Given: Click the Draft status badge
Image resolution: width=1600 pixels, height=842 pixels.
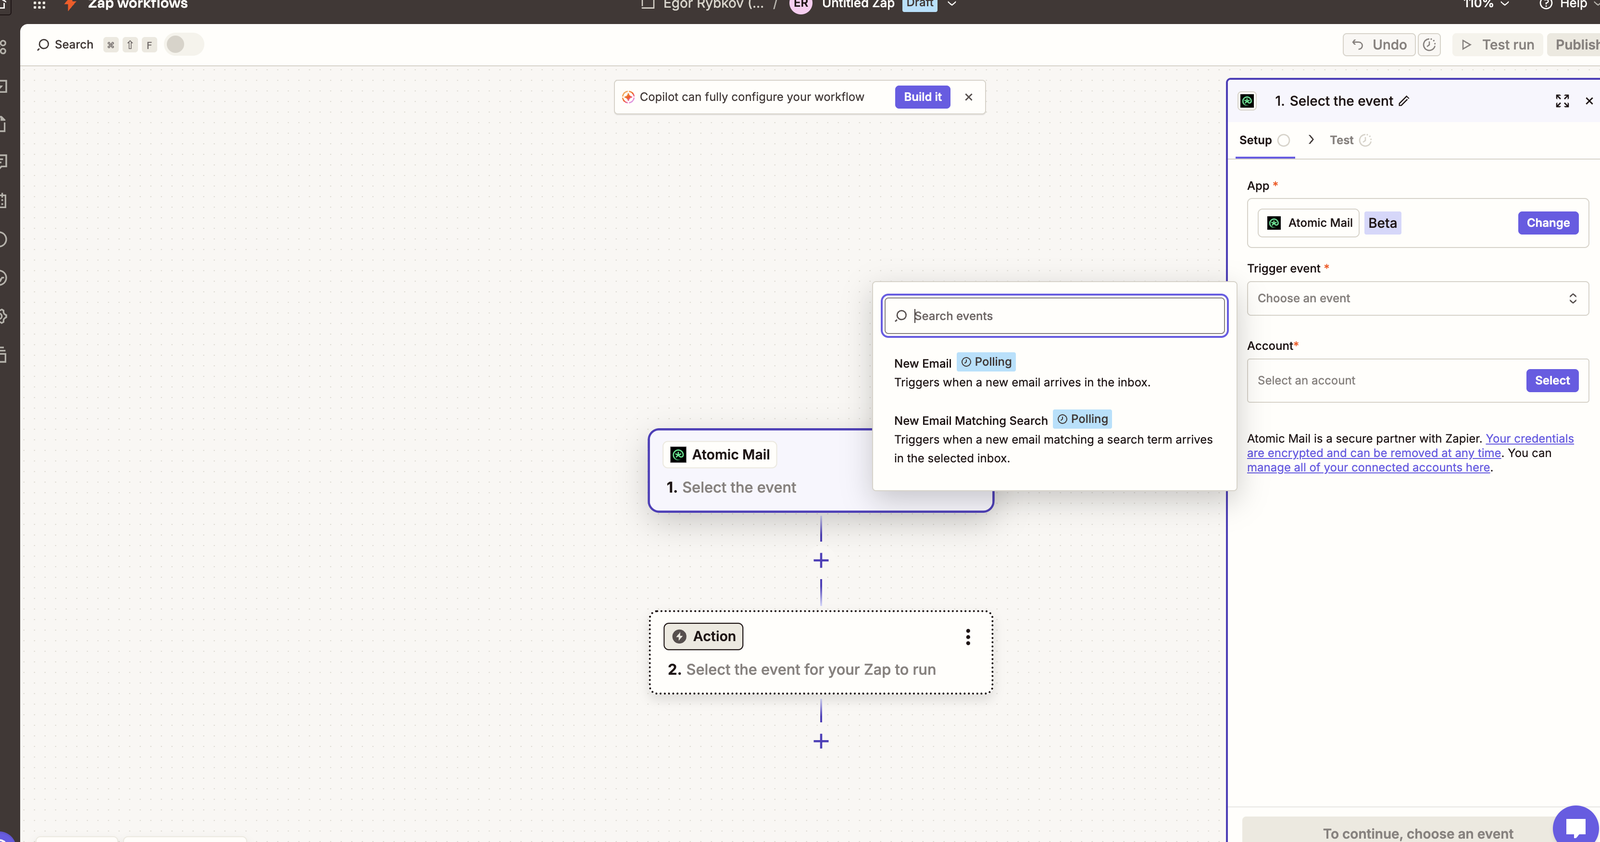Looking at the screenshot, I should pyautogui.click(x=920, y=4).
